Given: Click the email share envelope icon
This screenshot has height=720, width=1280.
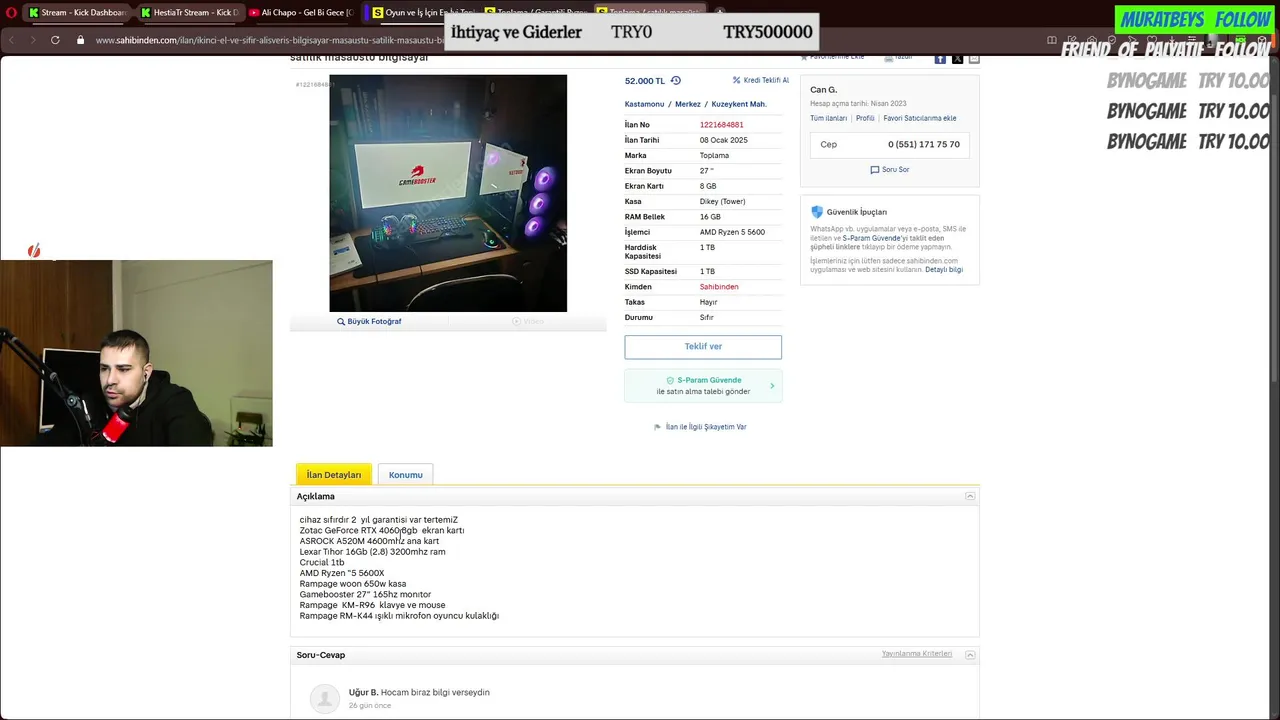Looking at the screenshot, I should tap(974, 59).
